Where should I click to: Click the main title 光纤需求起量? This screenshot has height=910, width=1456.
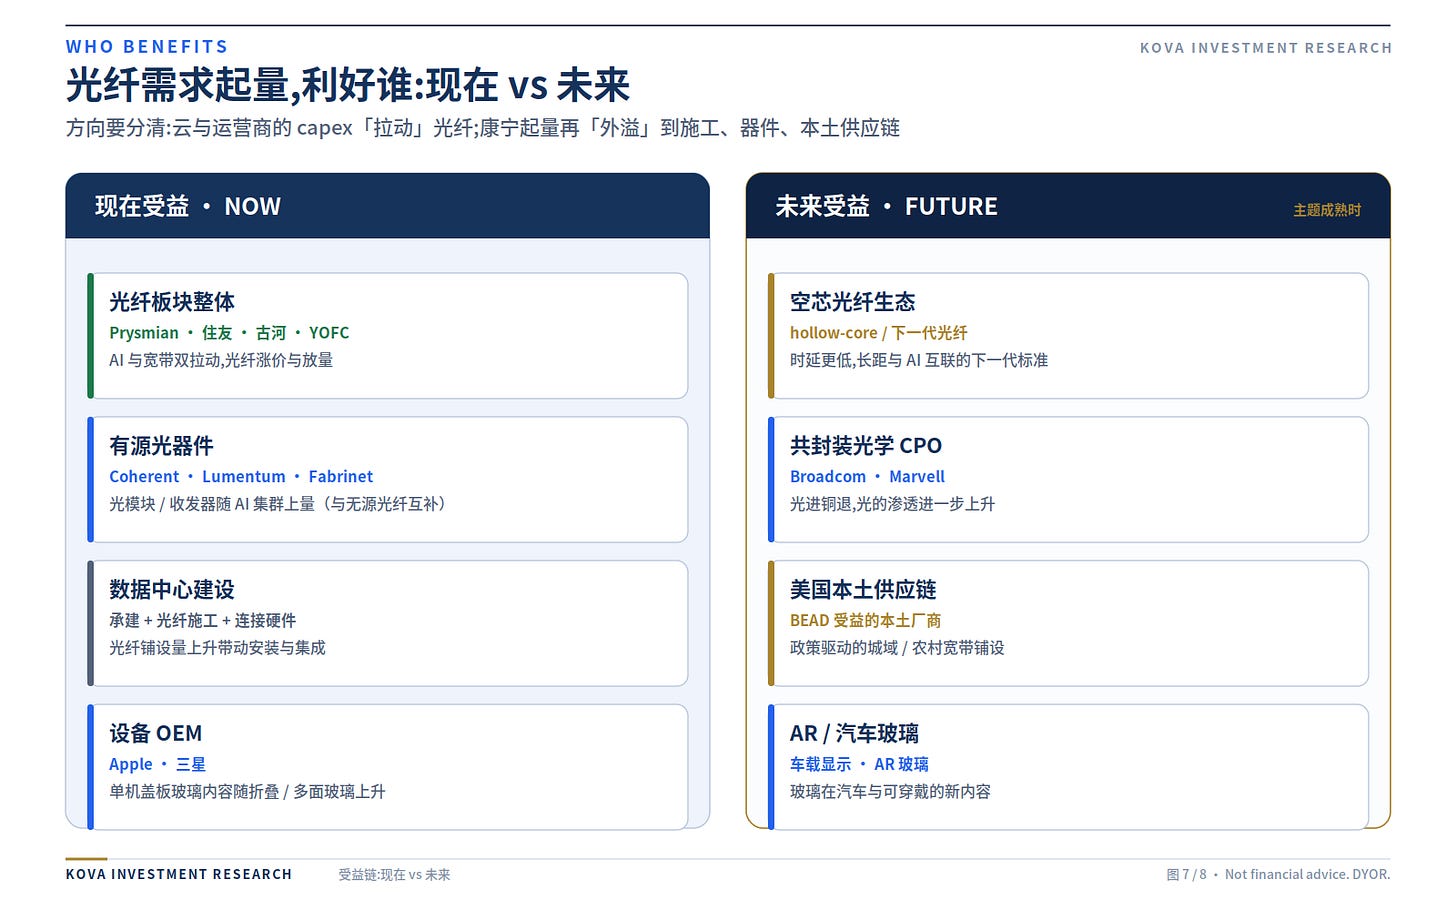coord(178,85)
